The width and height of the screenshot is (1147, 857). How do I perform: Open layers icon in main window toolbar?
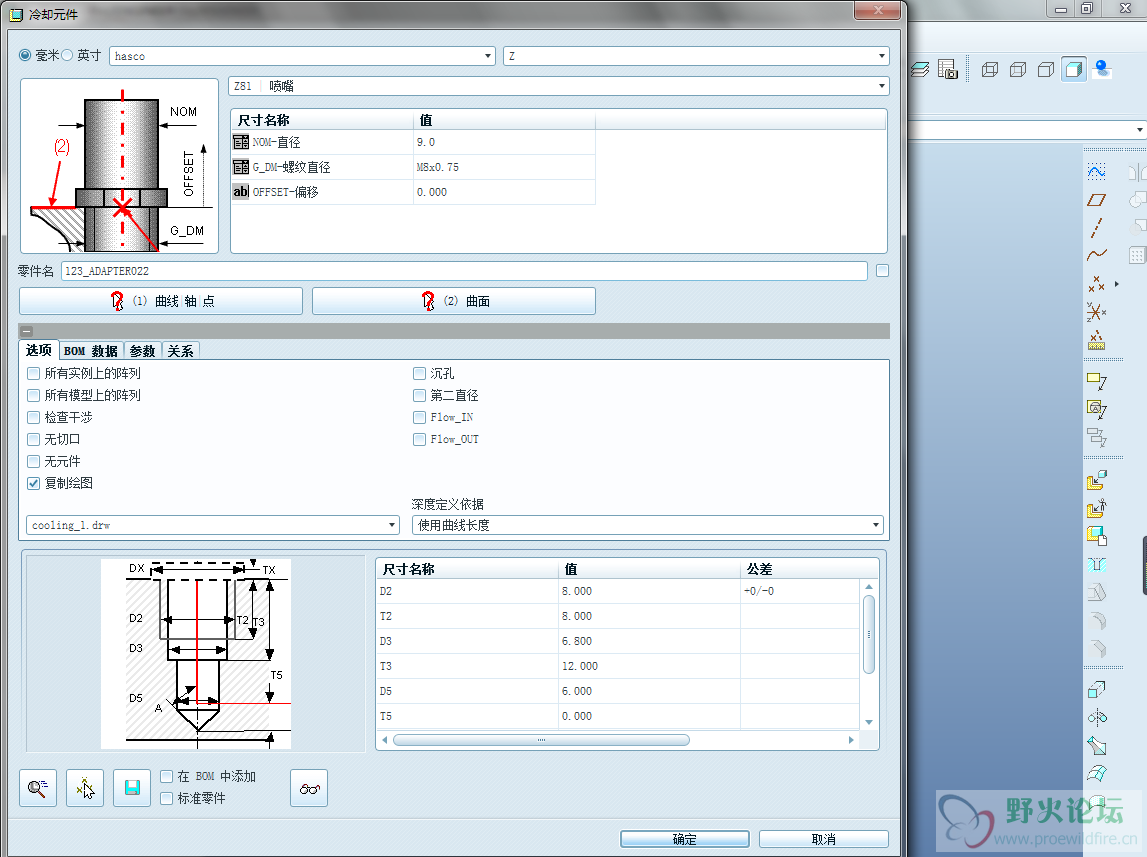(920, 69)
